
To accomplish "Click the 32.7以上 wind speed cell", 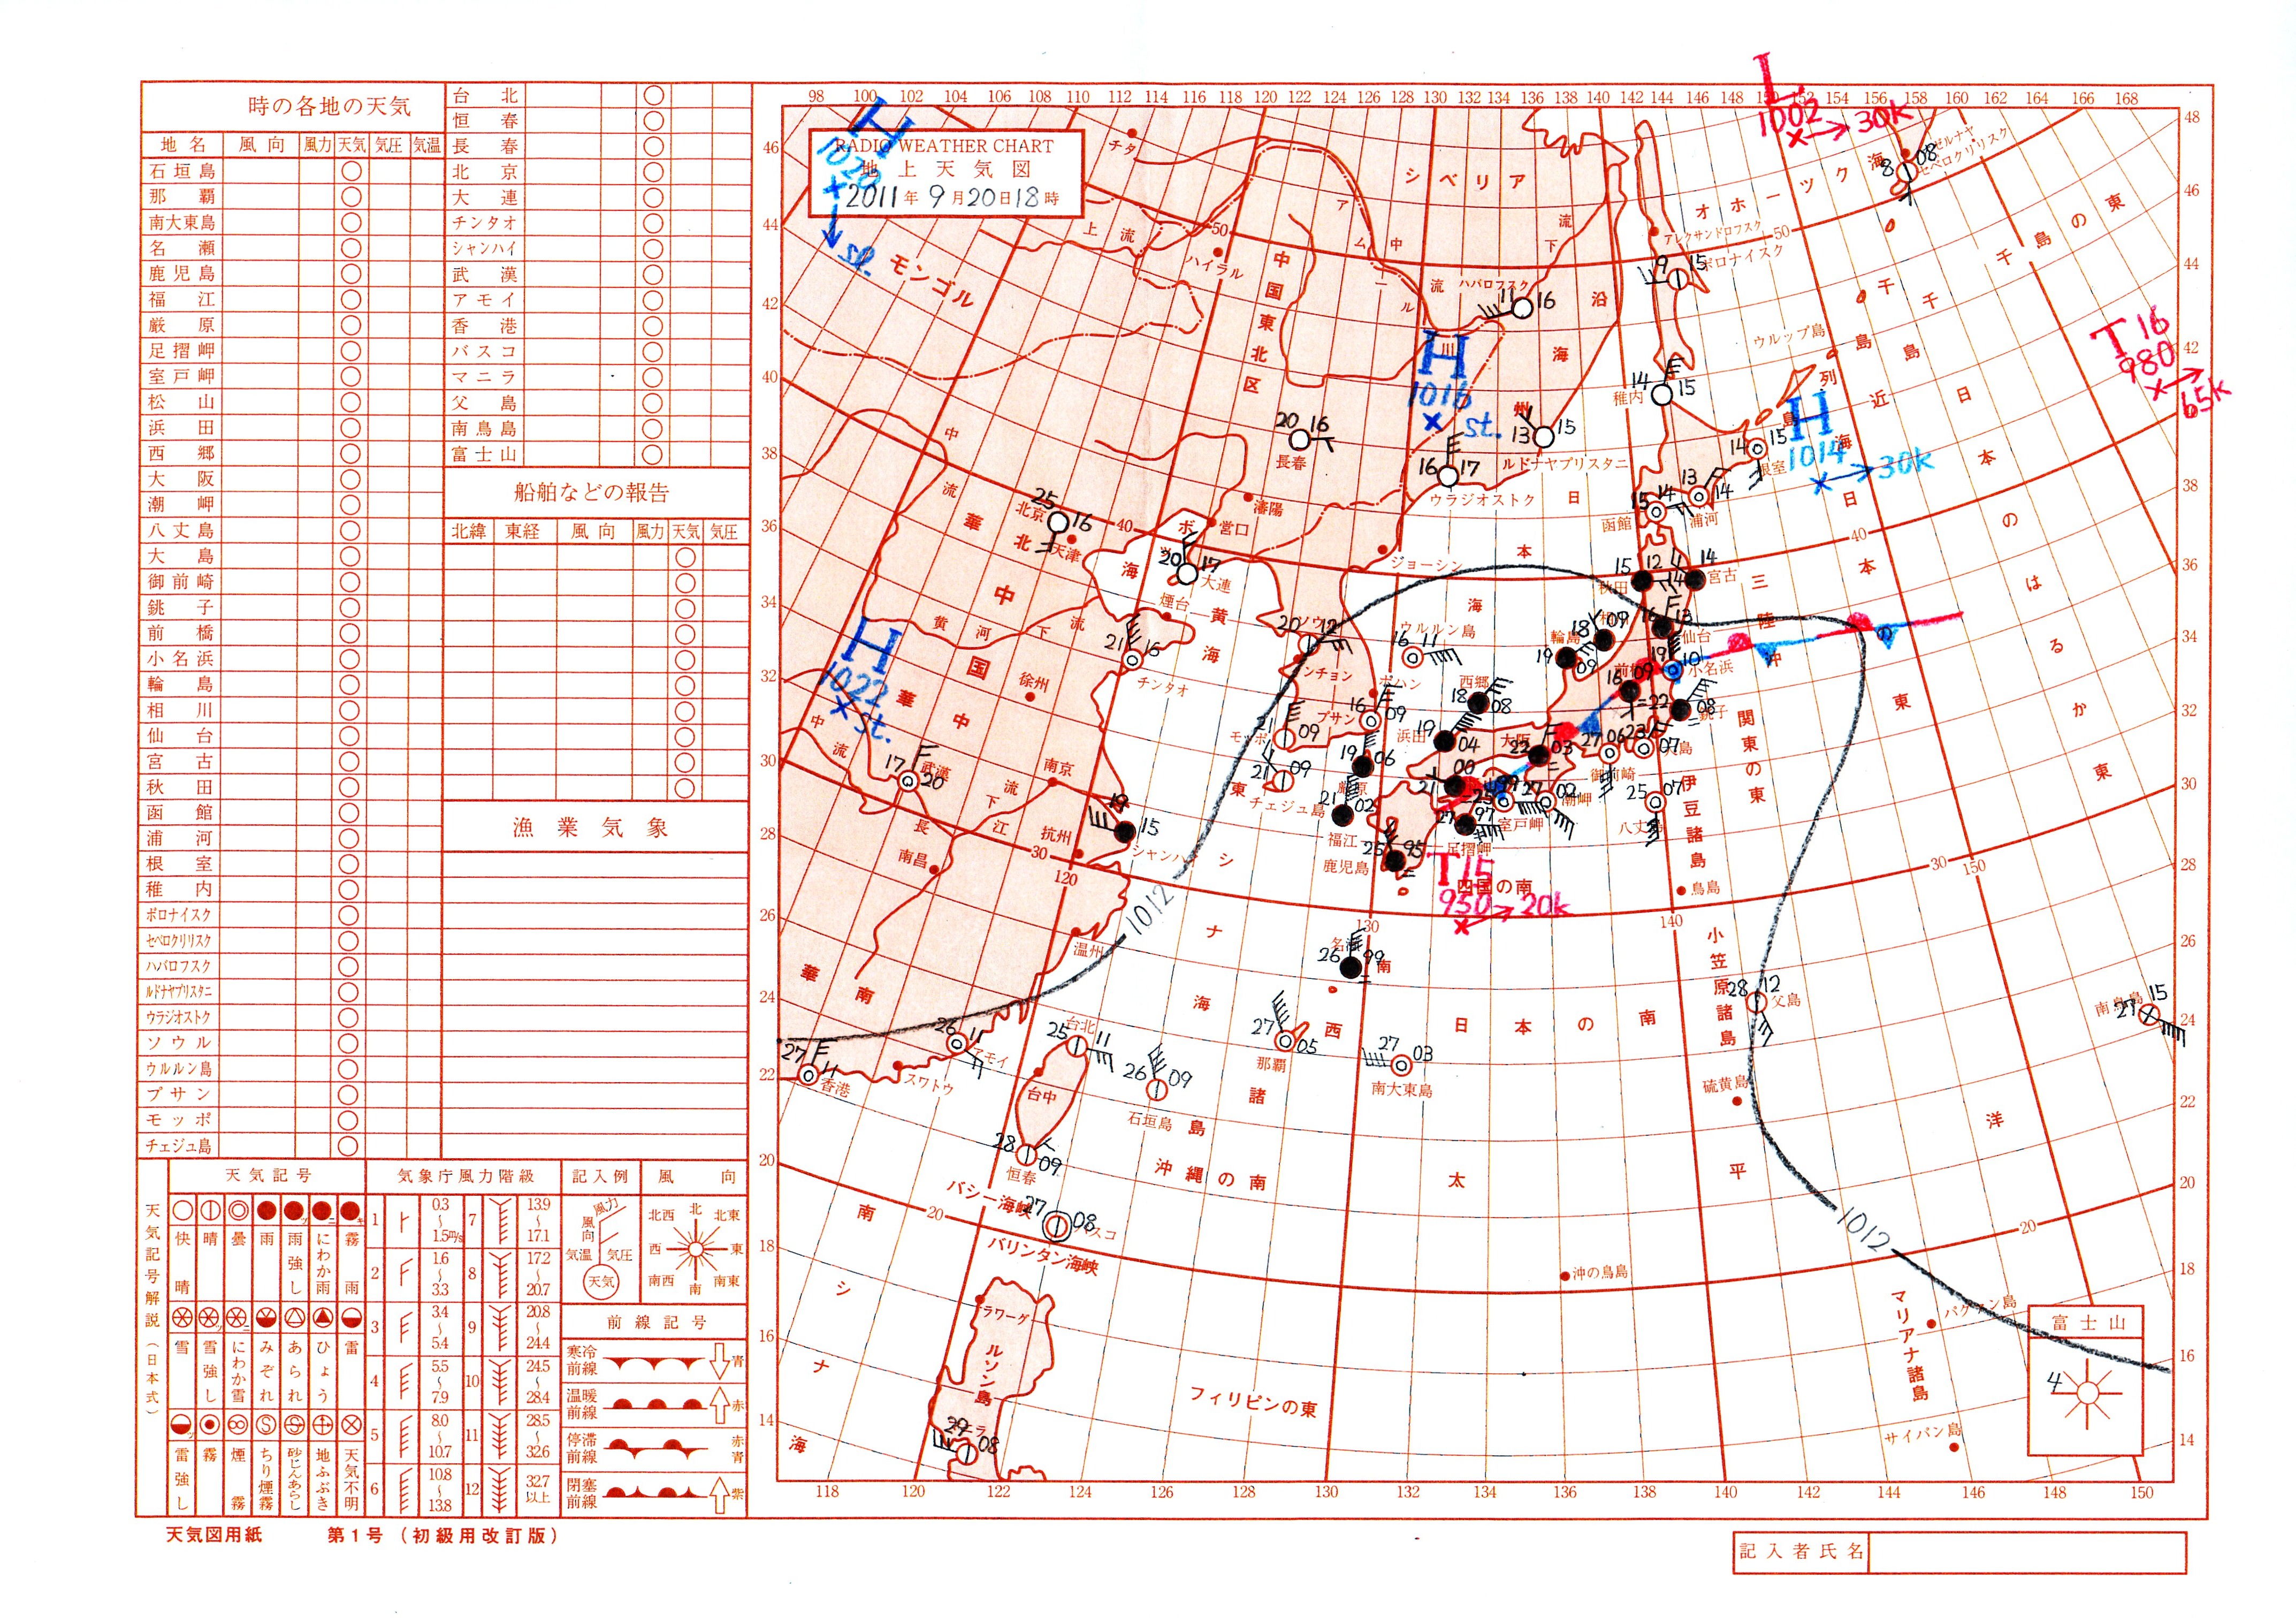I will 539,1489.
